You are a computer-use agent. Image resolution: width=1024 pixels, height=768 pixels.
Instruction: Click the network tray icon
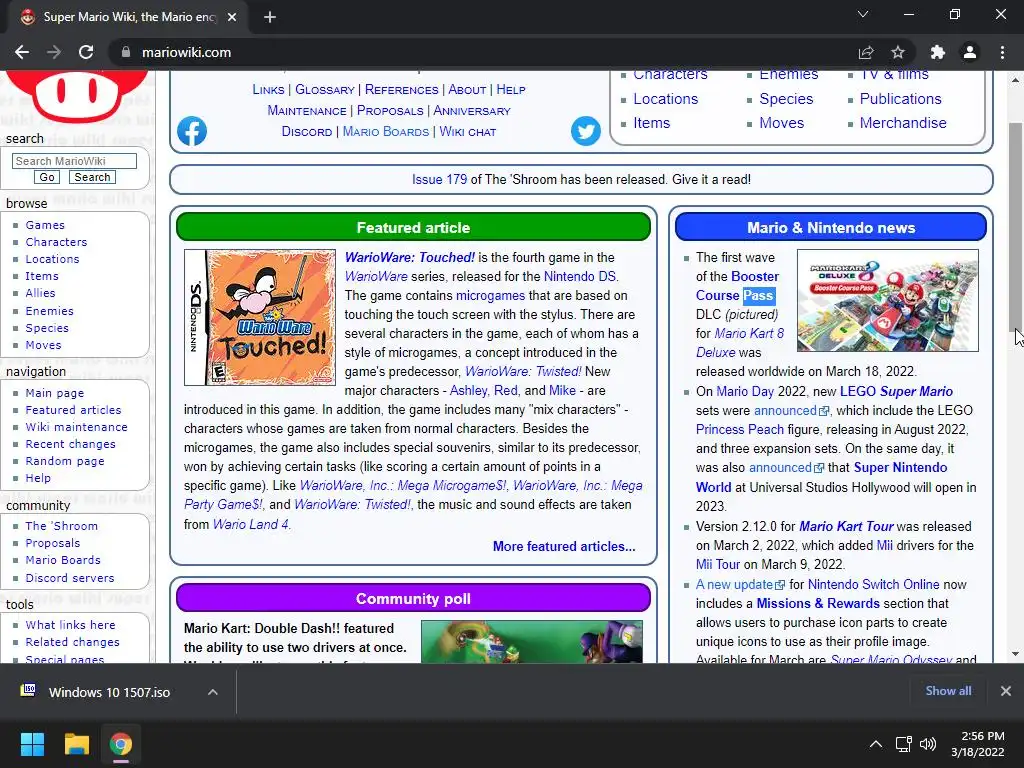pos(903,744)
